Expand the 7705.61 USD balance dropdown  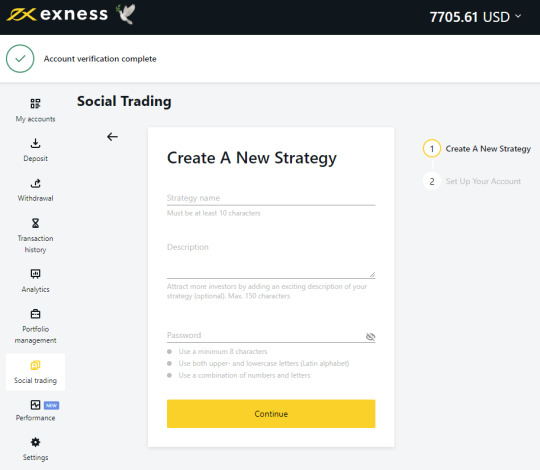pos(475,17)
